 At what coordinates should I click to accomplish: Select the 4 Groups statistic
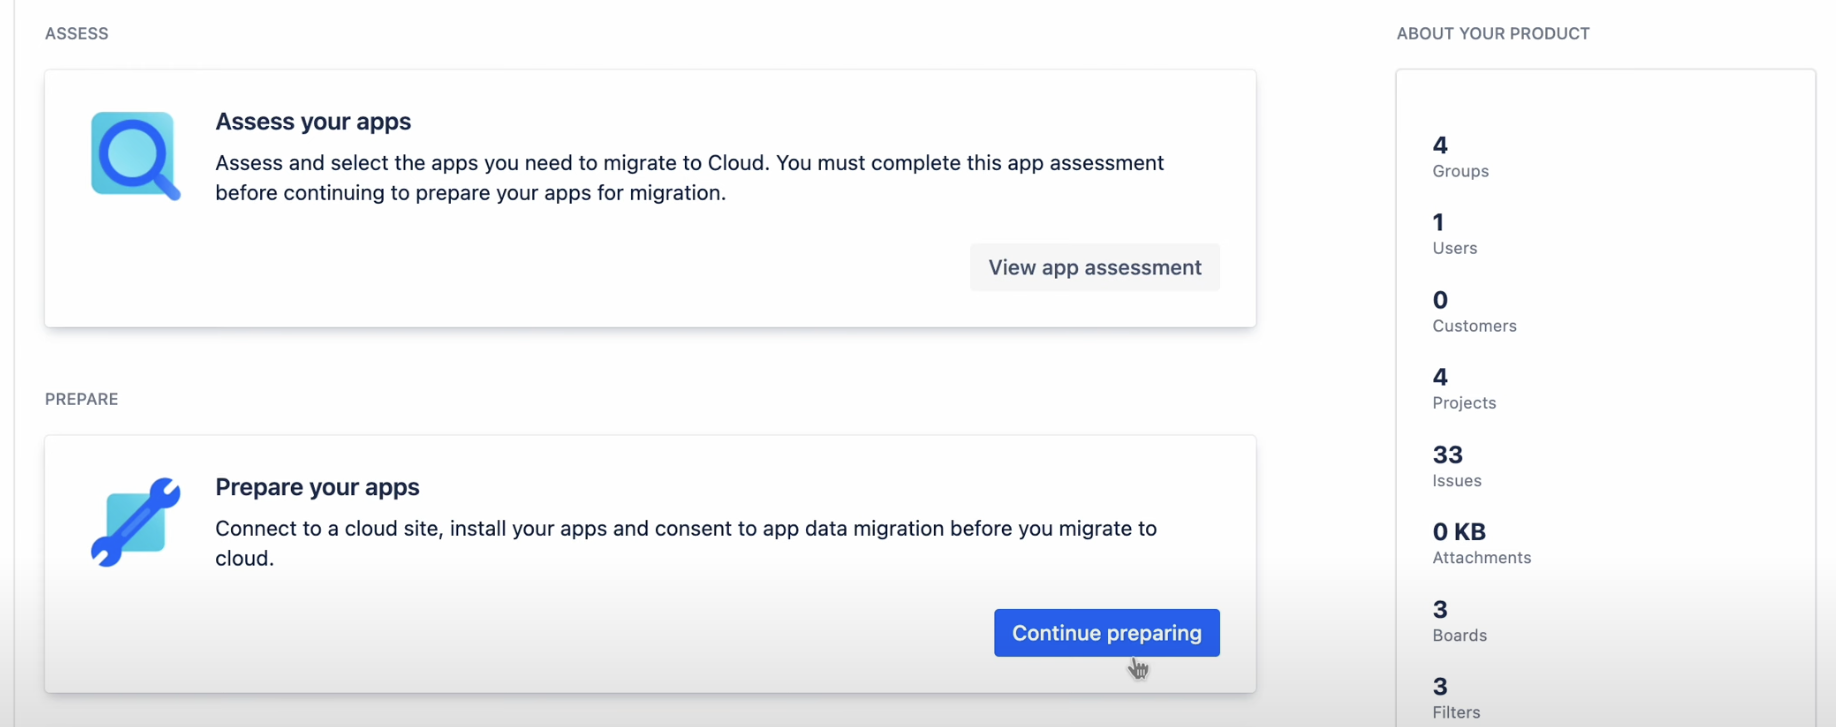[1459, 157]
